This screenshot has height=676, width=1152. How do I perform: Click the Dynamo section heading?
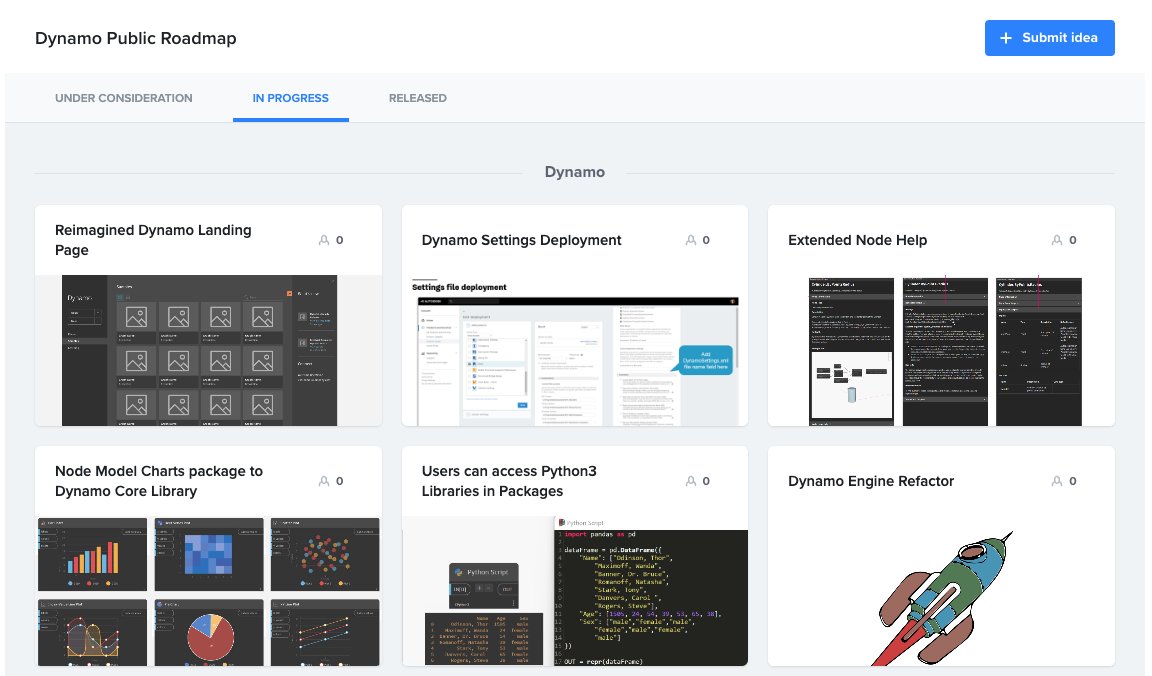click(575, 172)
